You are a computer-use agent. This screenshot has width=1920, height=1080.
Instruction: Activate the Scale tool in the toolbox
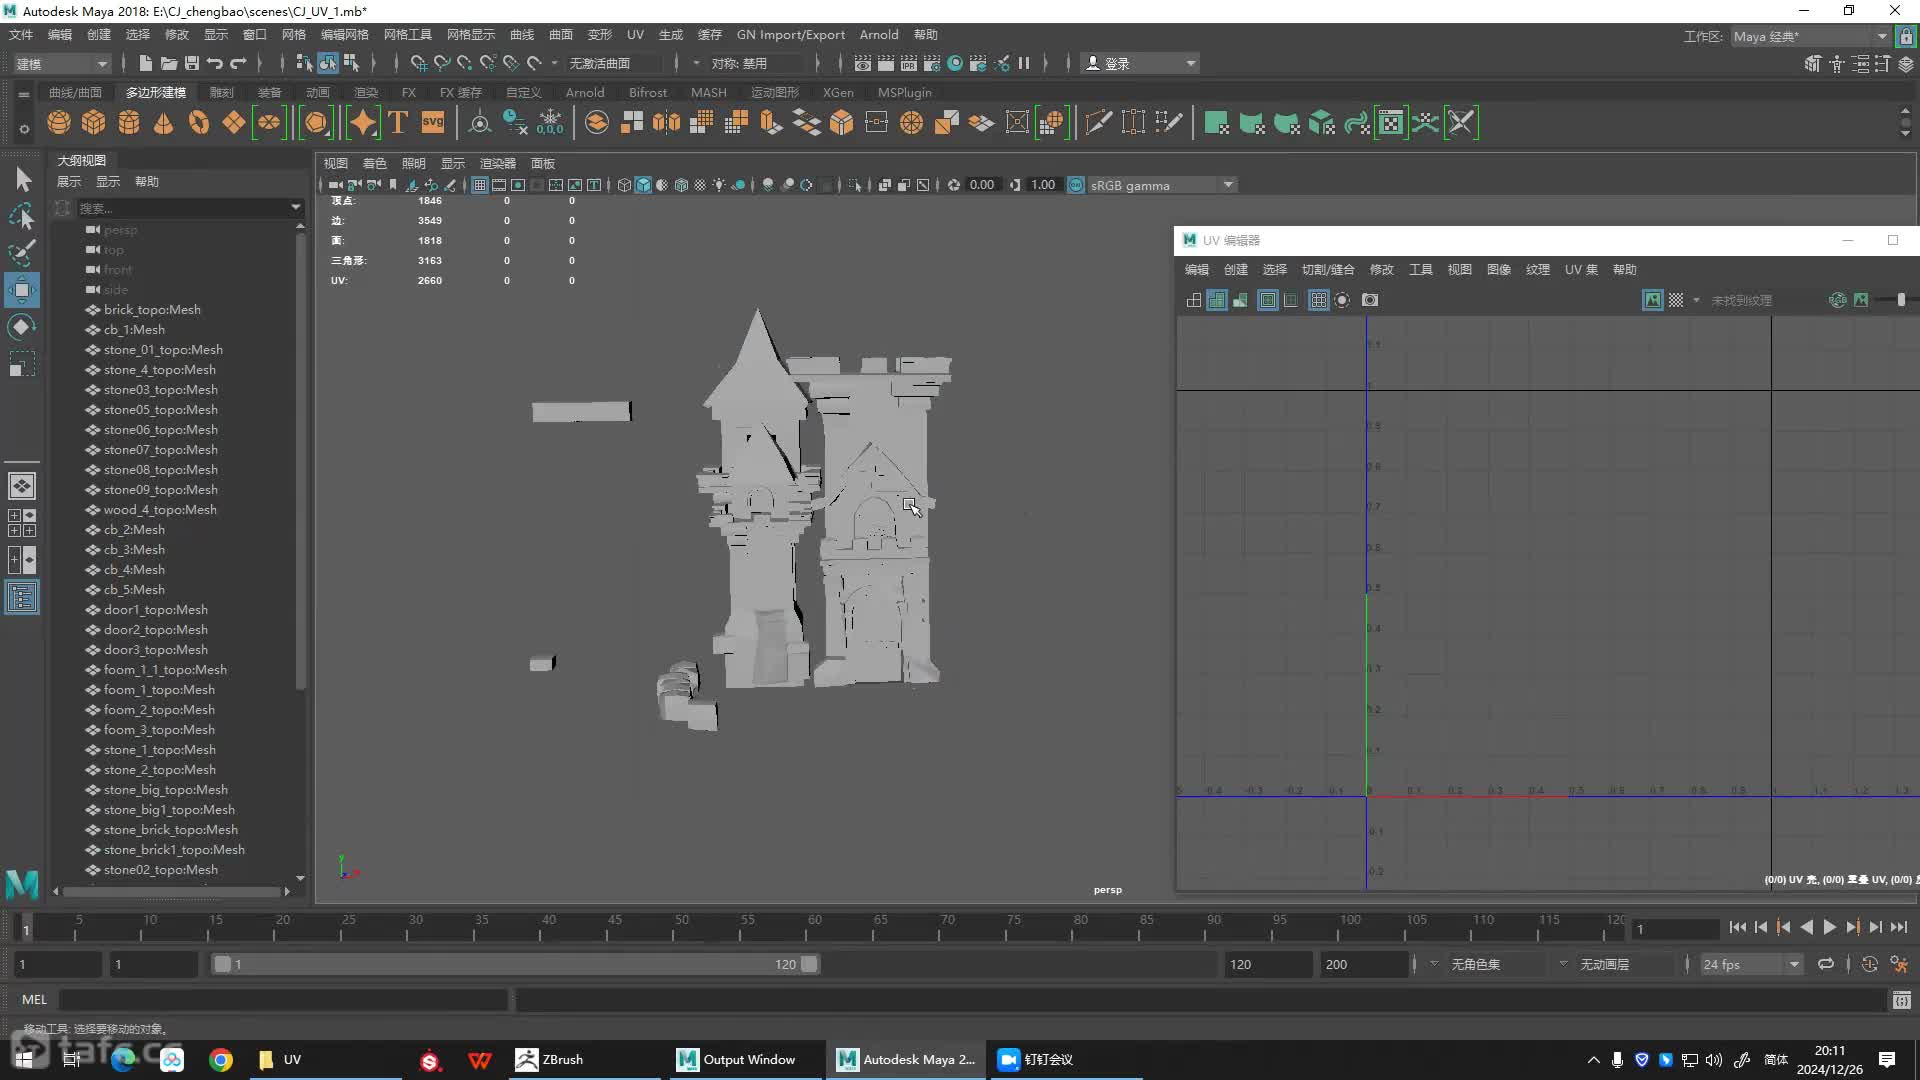tap(22, 364)
